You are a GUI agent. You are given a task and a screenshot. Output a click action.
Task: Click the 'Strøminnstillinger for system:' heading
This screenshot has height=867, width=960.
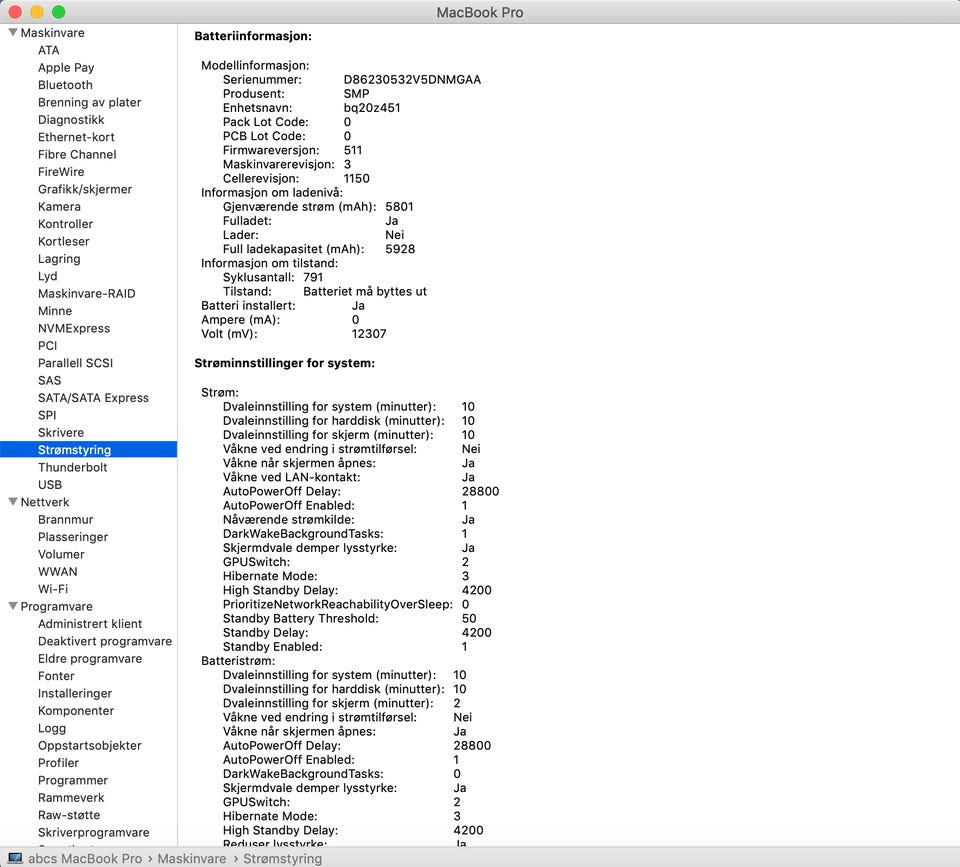tap(285, 363)
